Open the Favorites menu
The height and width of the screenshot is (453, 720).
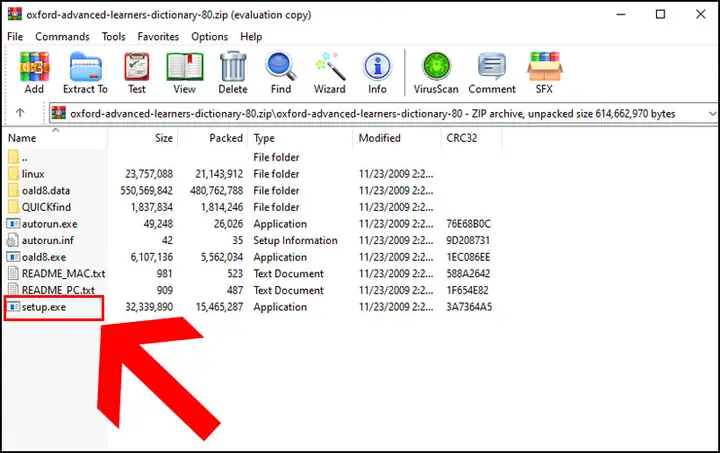coord(158,37)
